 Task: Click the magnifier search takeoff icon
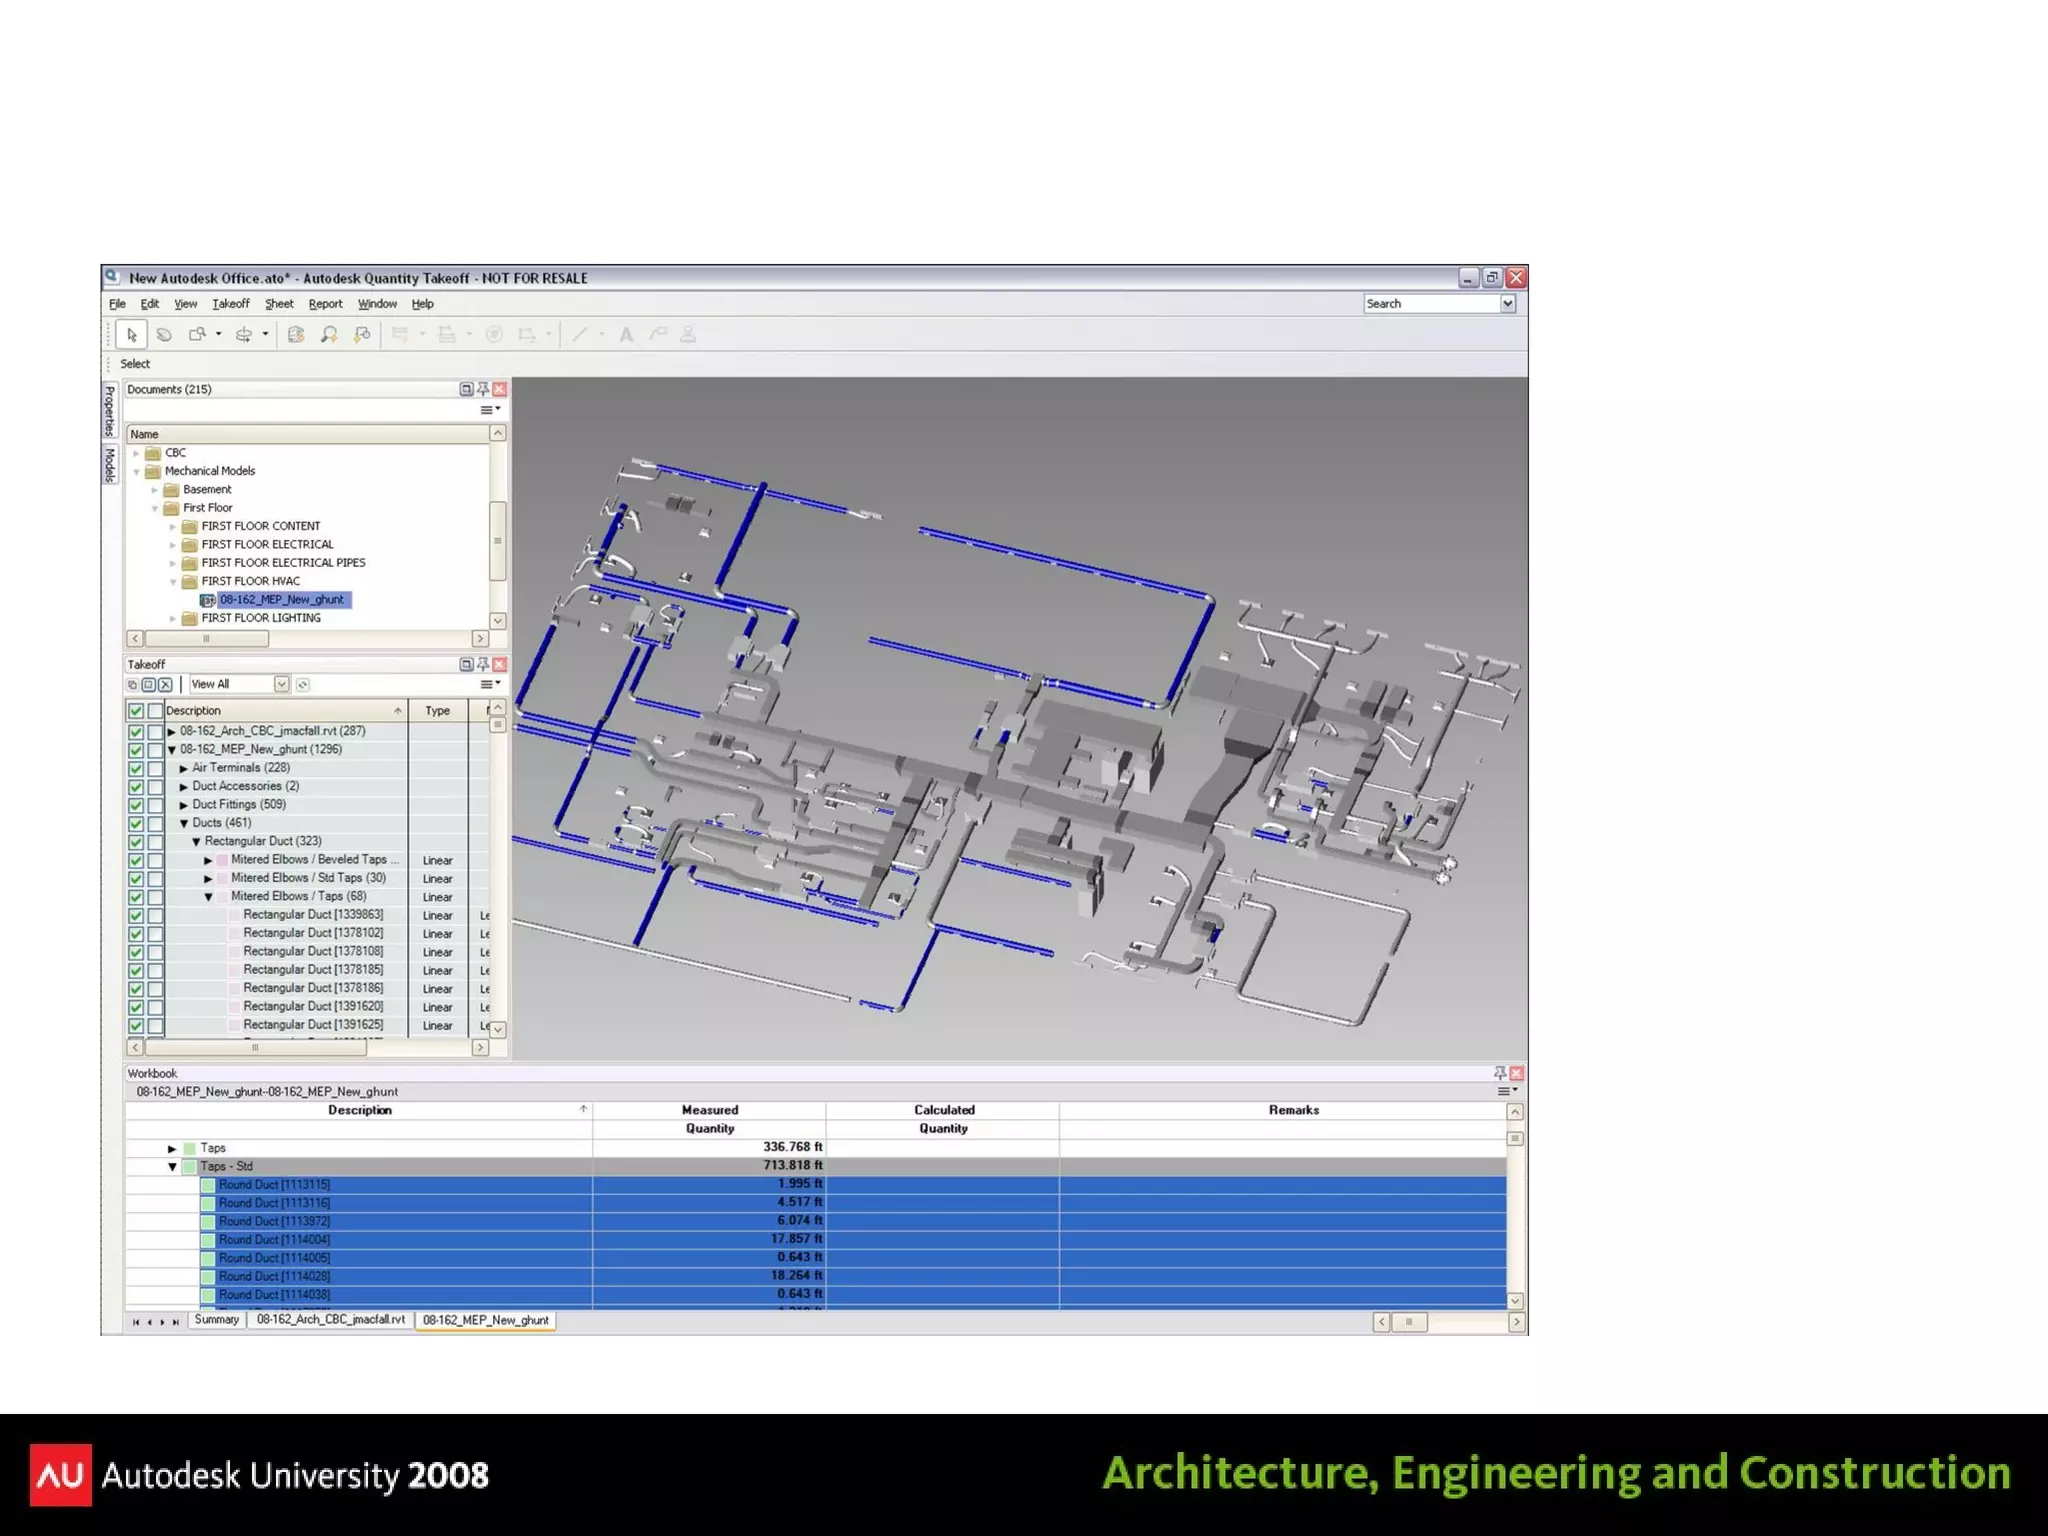tap(329, 335)
